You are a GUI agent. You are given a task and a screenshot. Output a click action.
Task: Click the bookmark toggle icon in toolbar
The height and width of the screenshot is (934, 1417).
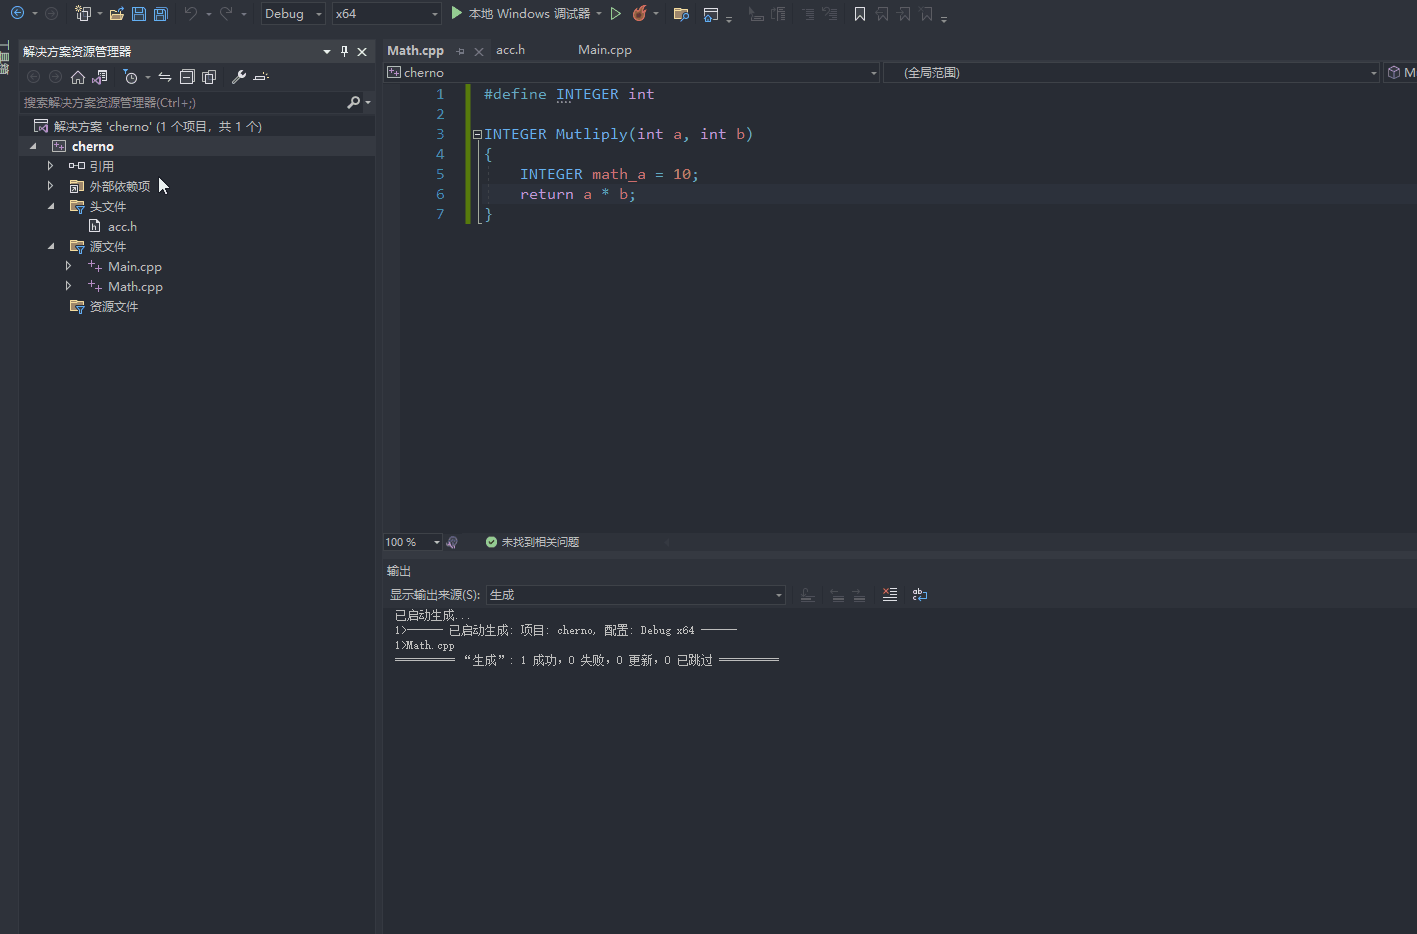859,14
